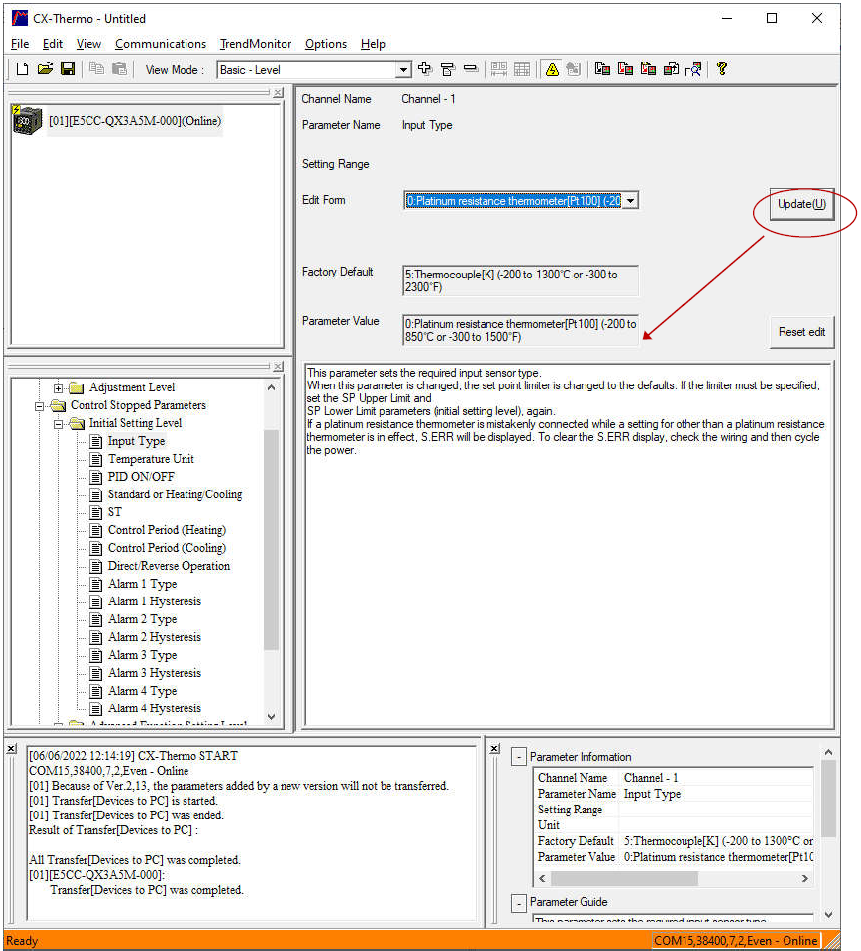Select the Alarm 4 Hysteresis parameter

[154, 708]
